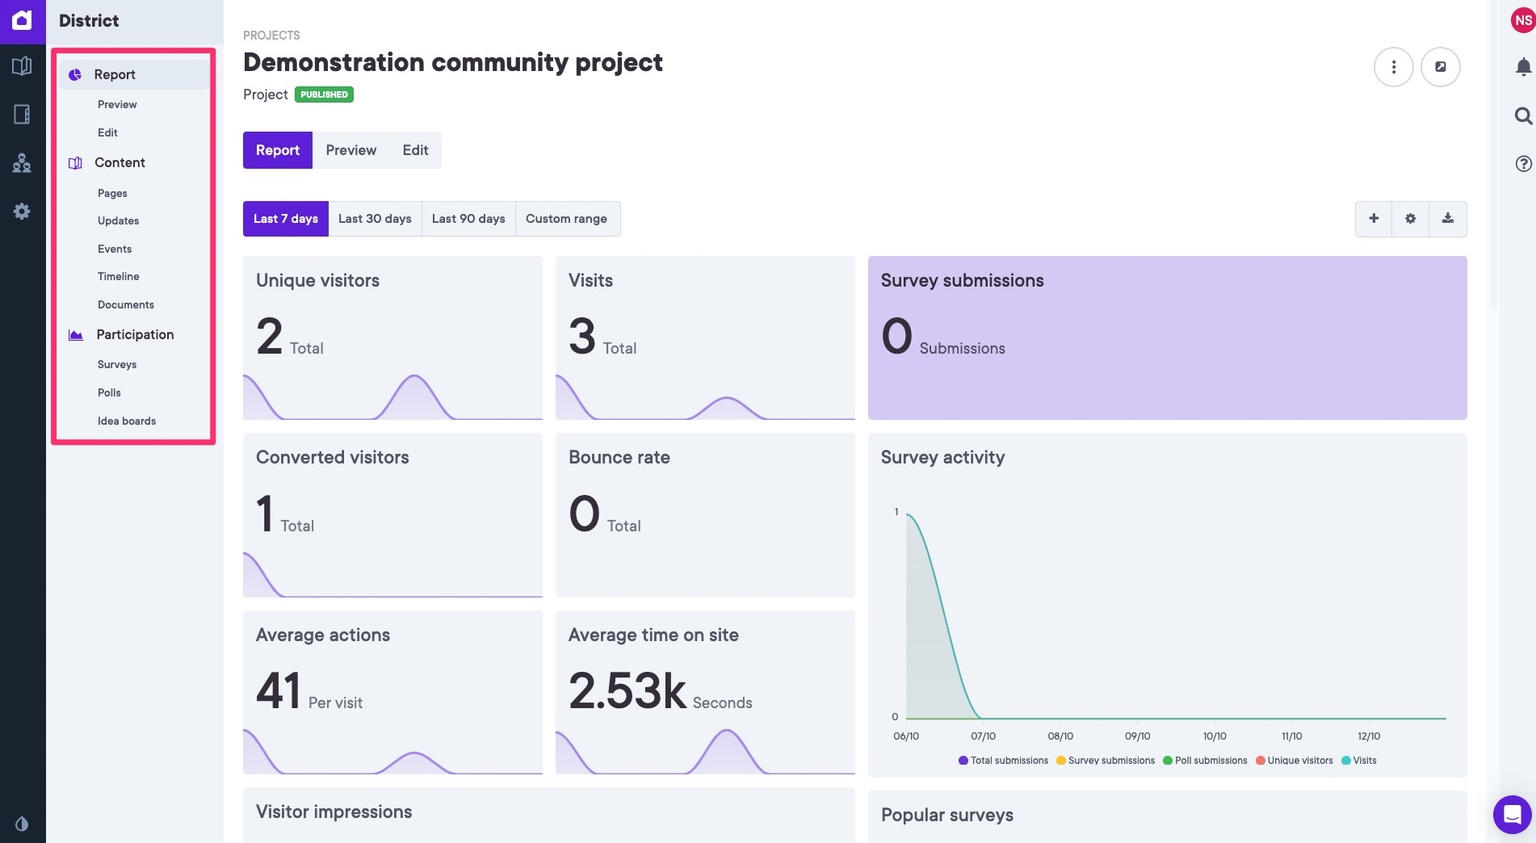Switch to the Preview tab
The height and width of the screenshot is (843, 1536).
tap(351, 150)
